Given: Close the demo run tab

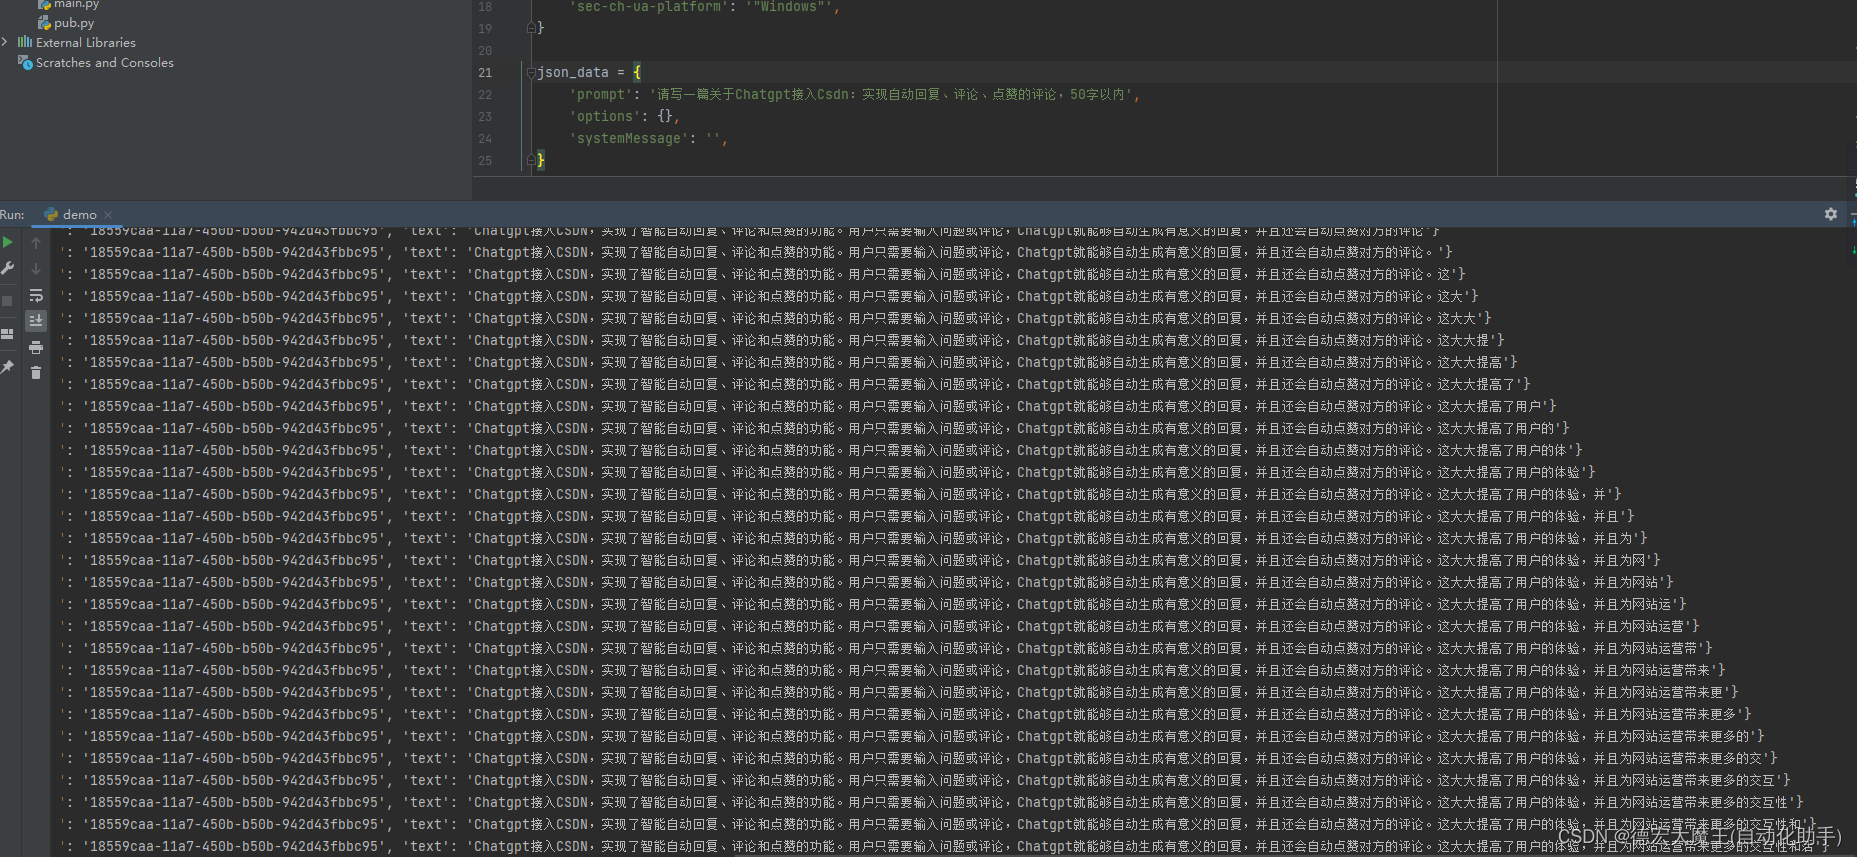Looking at the screenshot, I should pyautogui.click(x=108, y=215).
